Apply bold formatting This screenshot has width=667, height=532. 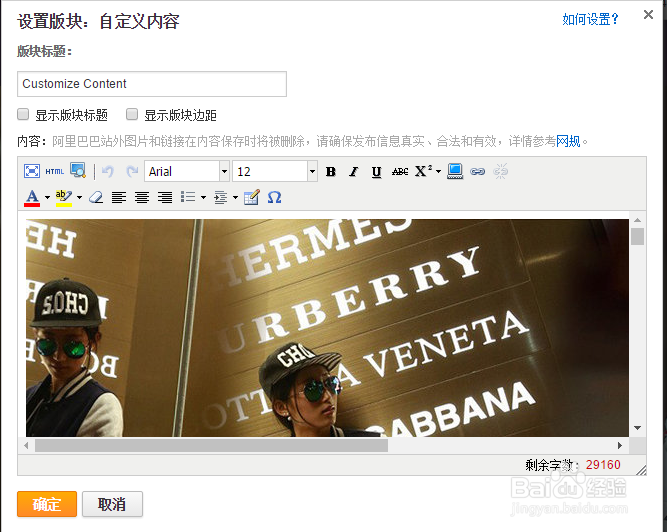[331, 171]
